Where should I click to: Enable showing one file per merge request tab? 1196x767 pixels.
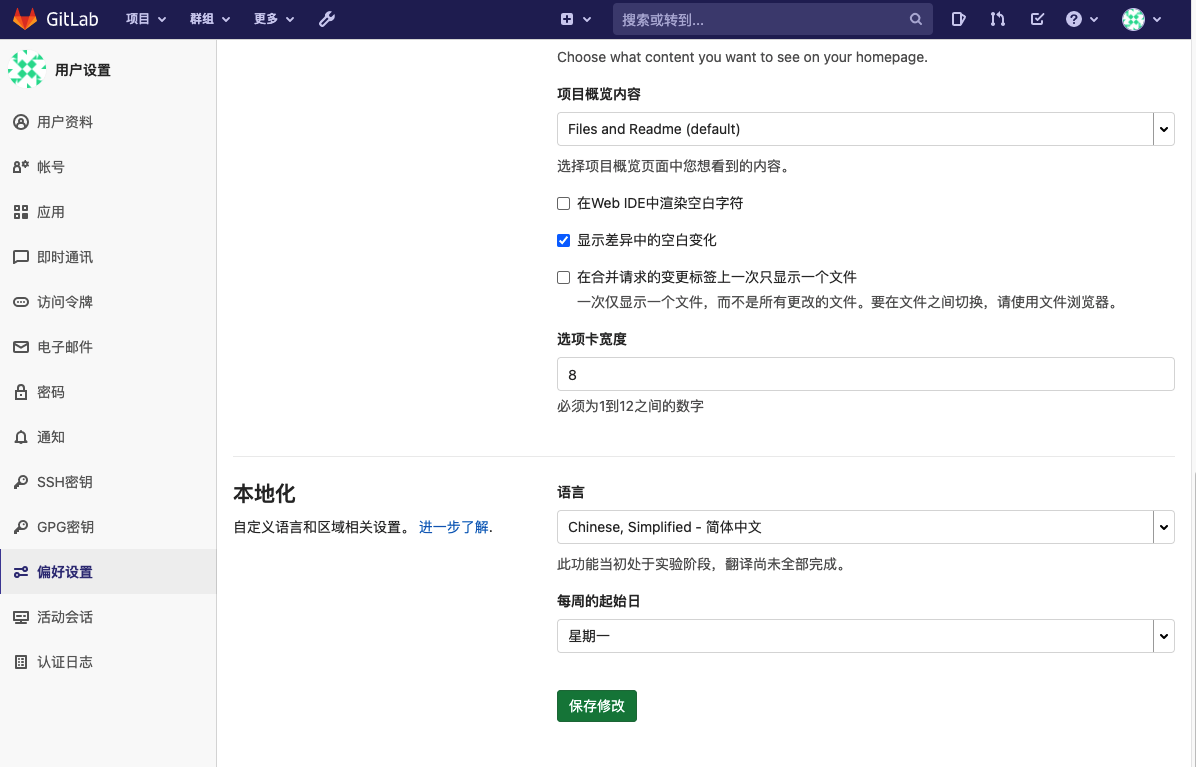[x=563, y=277]
